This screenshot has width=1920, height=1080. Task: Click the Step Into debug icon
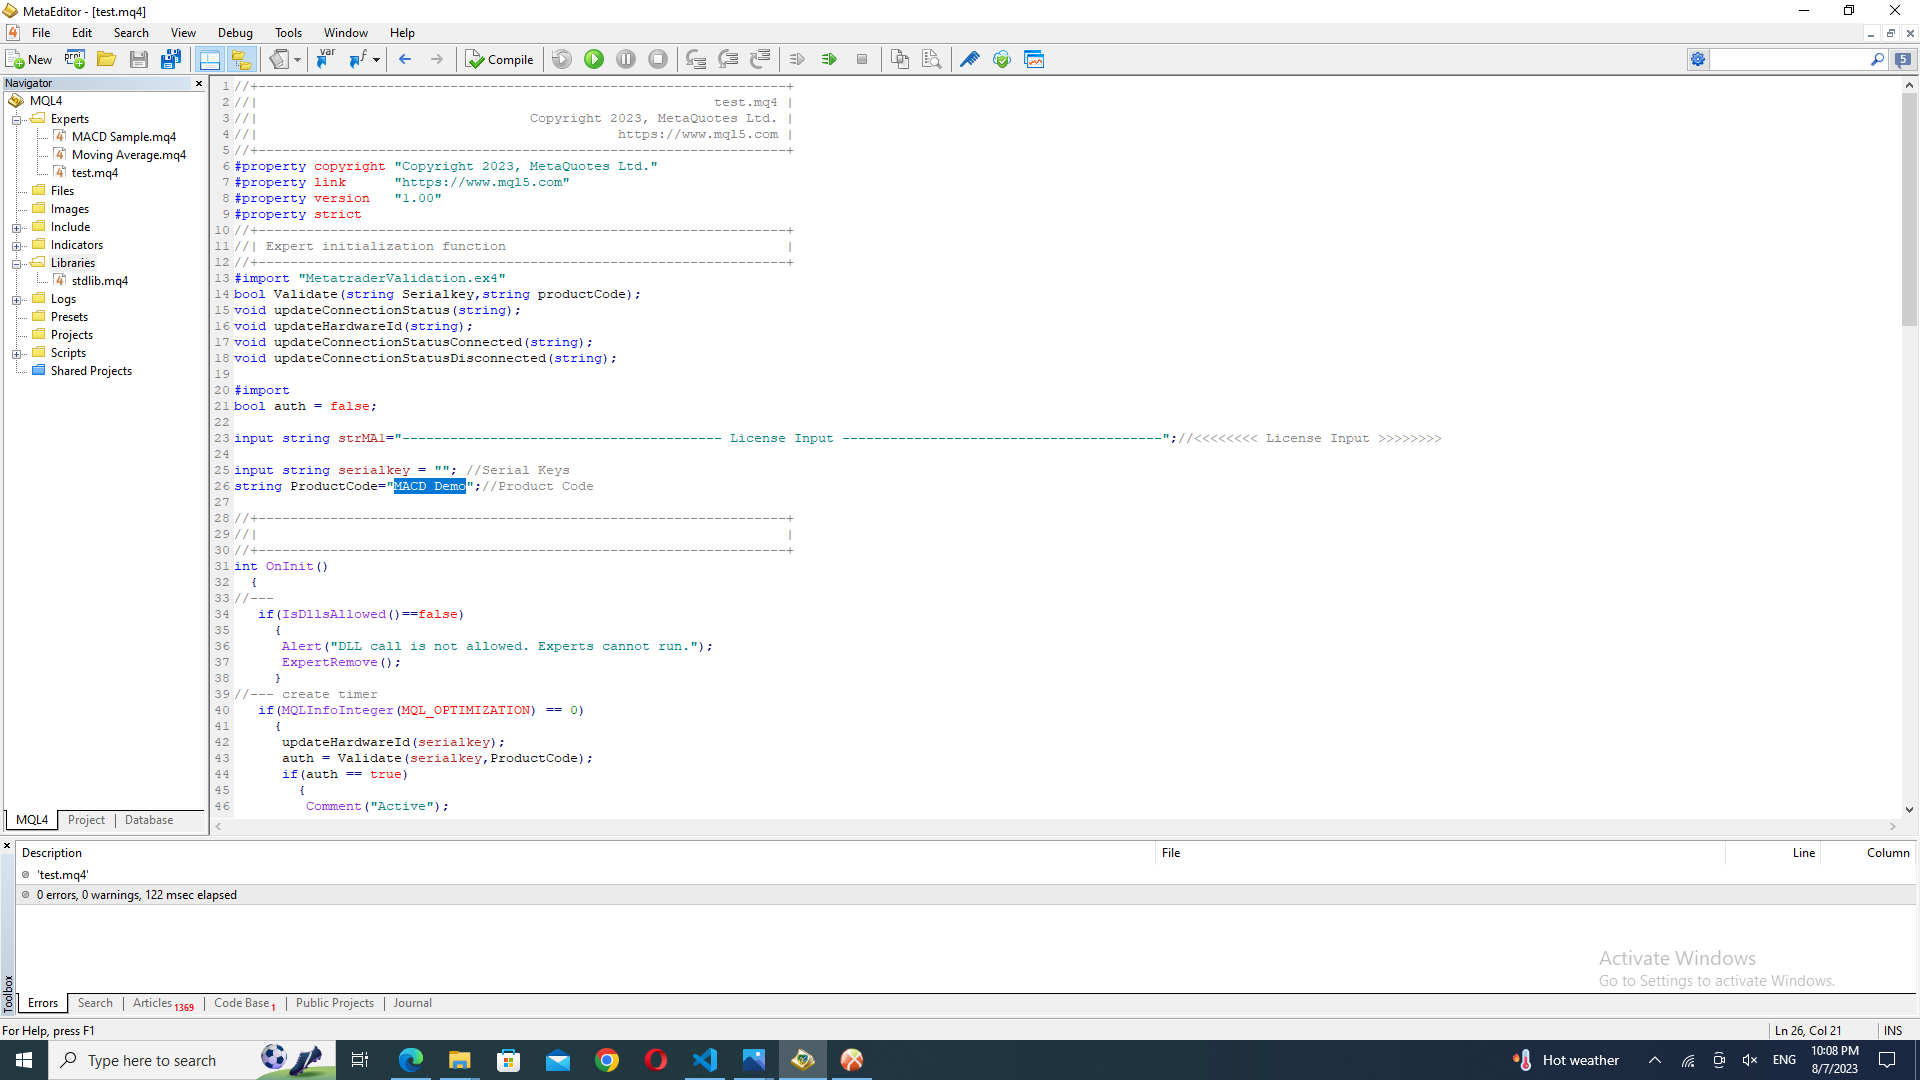click(x=696, y=59)
